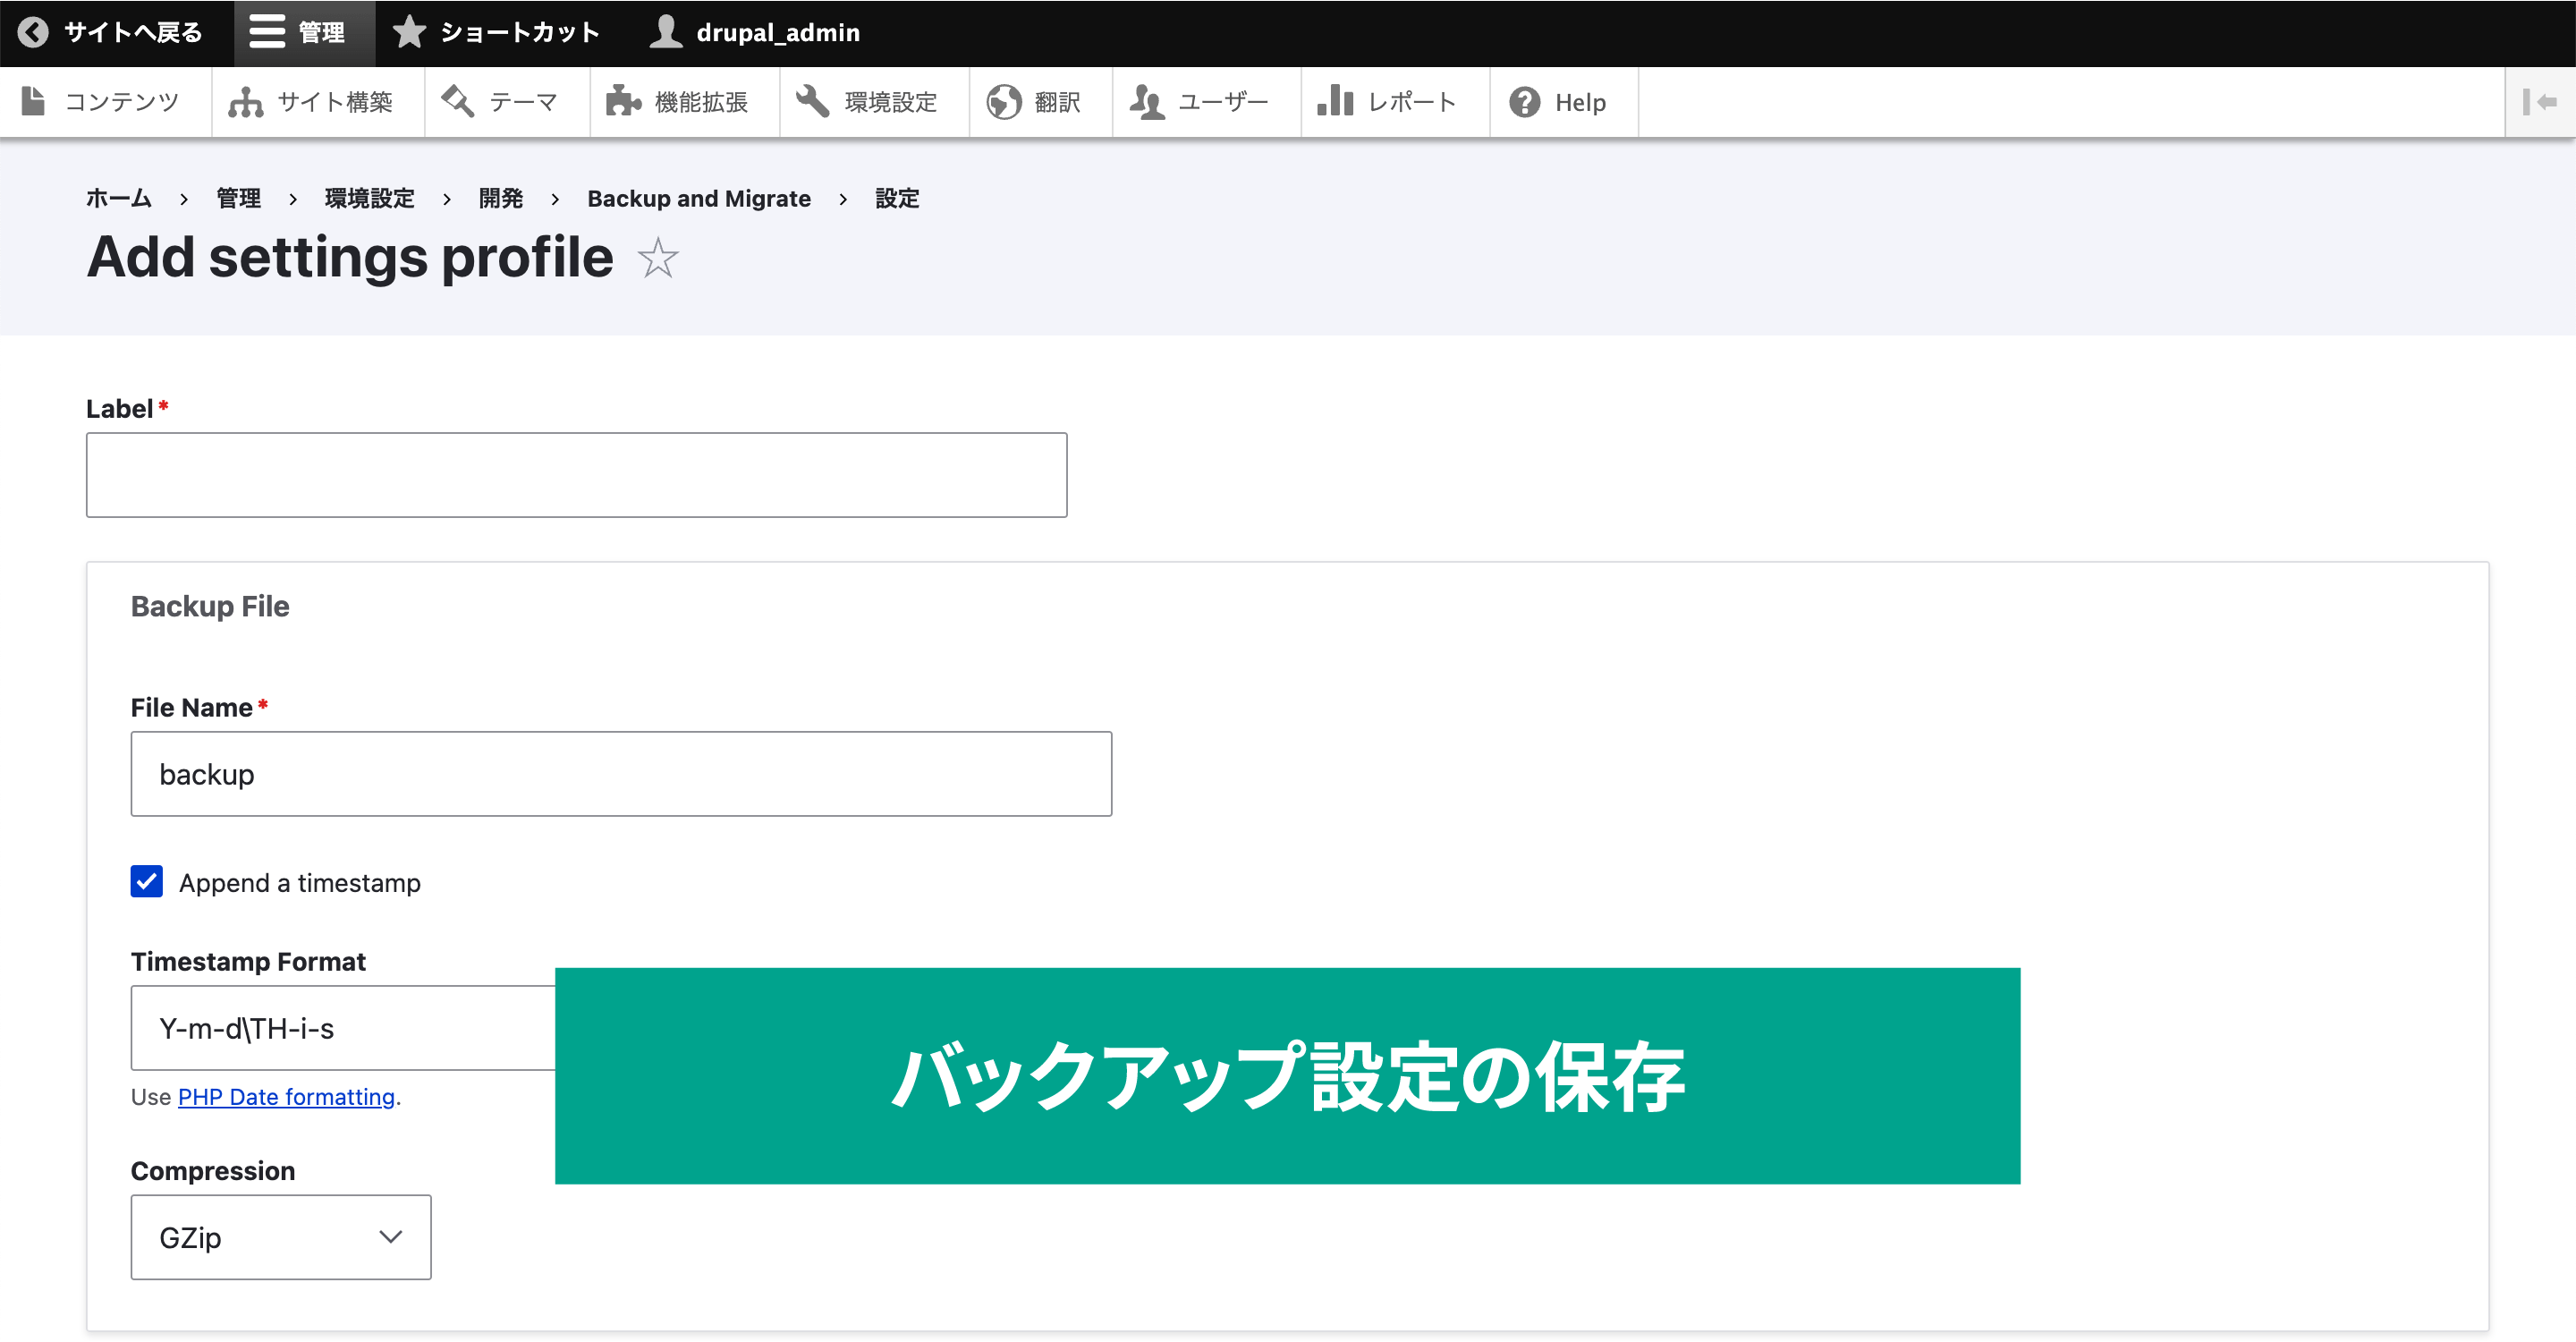This screenshot has height=1342, width=2576.
Task: Click the back-to-site arrow icon
Action: coord(33,32)
